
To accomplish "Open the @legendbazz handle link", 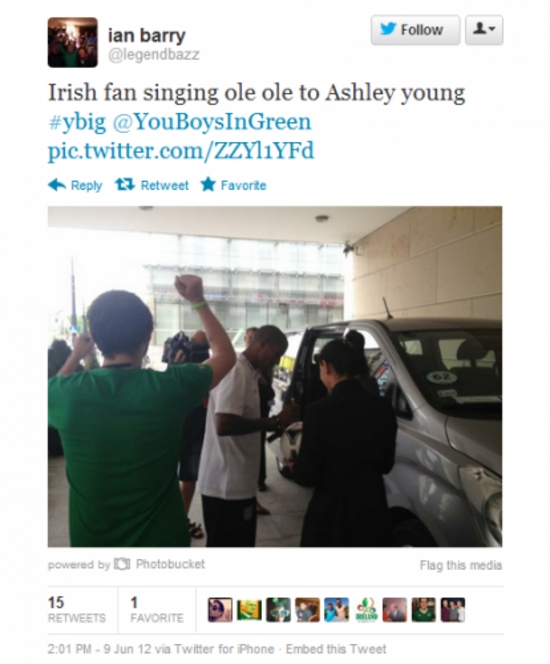I will [x=153, y=55].
